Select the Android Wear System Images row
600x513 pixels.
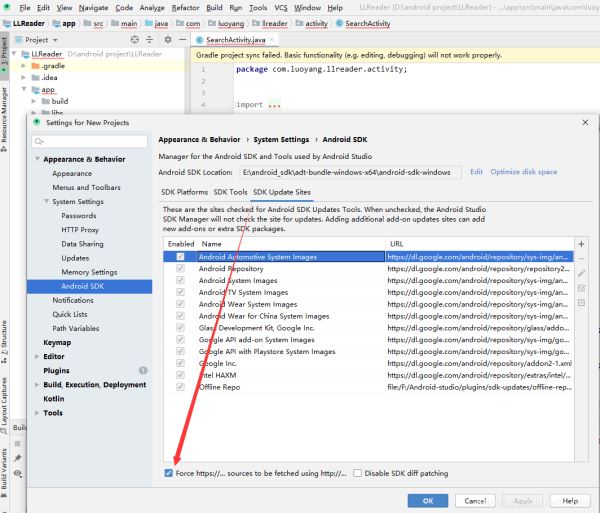pos(368,304)
